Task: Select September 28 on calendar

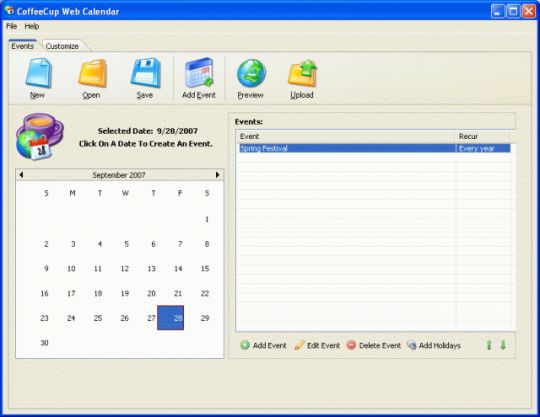Action: tap(170, 318)
